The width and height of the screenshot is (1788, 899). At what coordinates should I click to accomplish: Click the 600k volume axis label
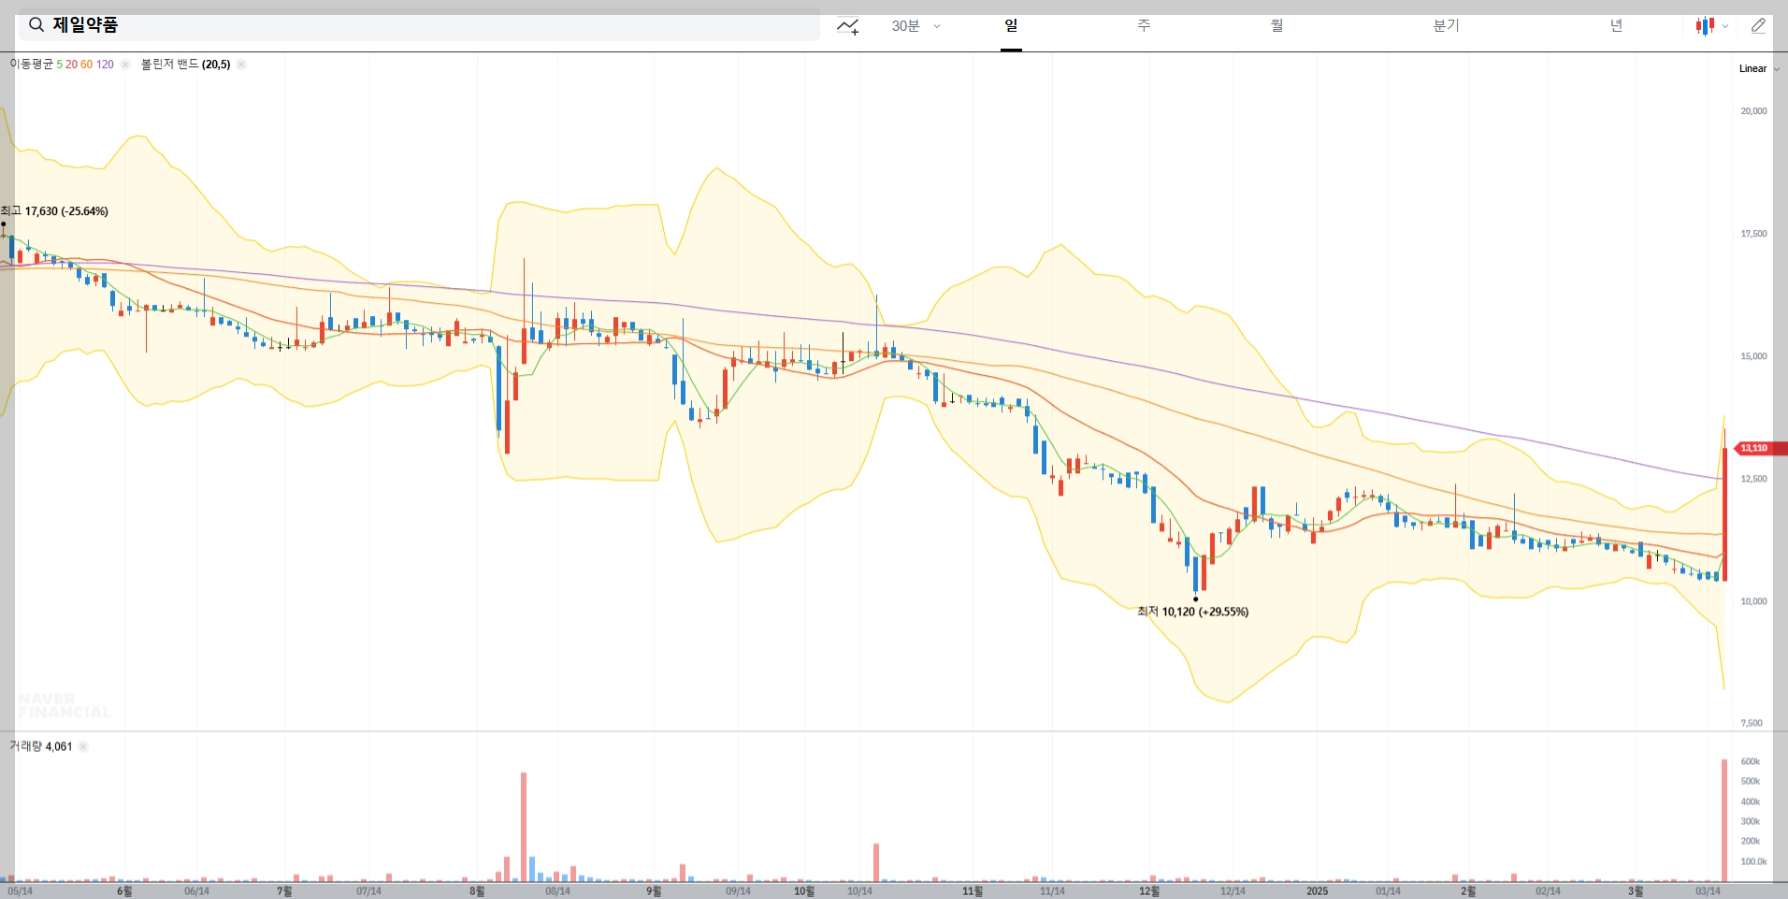click(x=1750, y=762)
